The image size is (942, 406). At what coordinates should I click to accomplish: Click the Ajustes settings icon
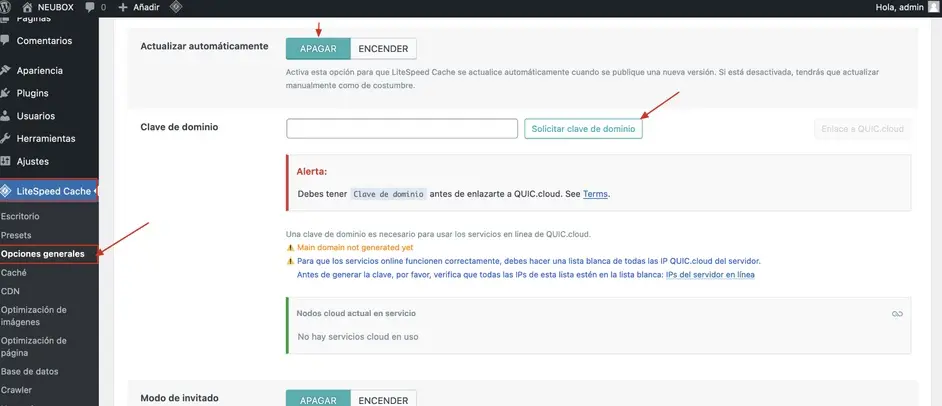click(5, 161)
